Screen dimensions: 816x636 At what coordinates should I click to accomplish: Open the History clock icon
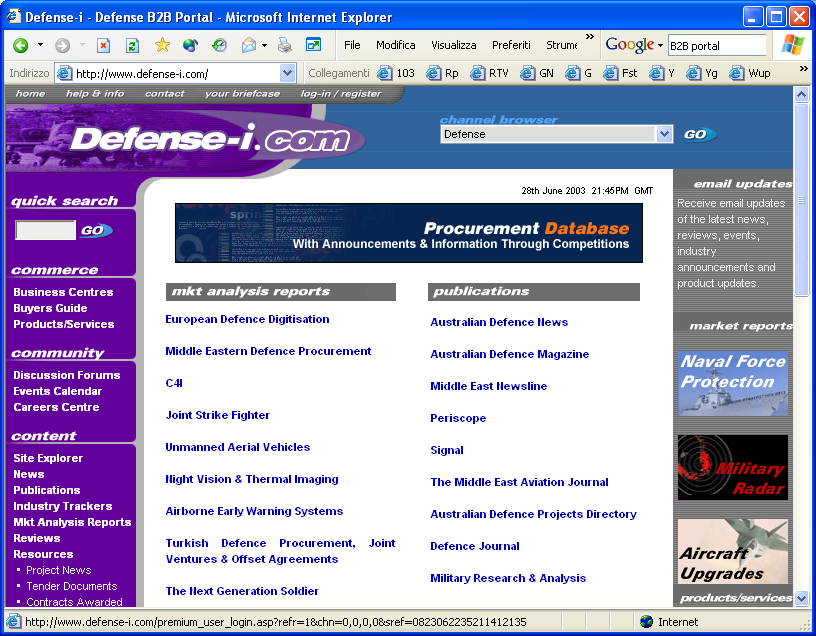(219, 46)
